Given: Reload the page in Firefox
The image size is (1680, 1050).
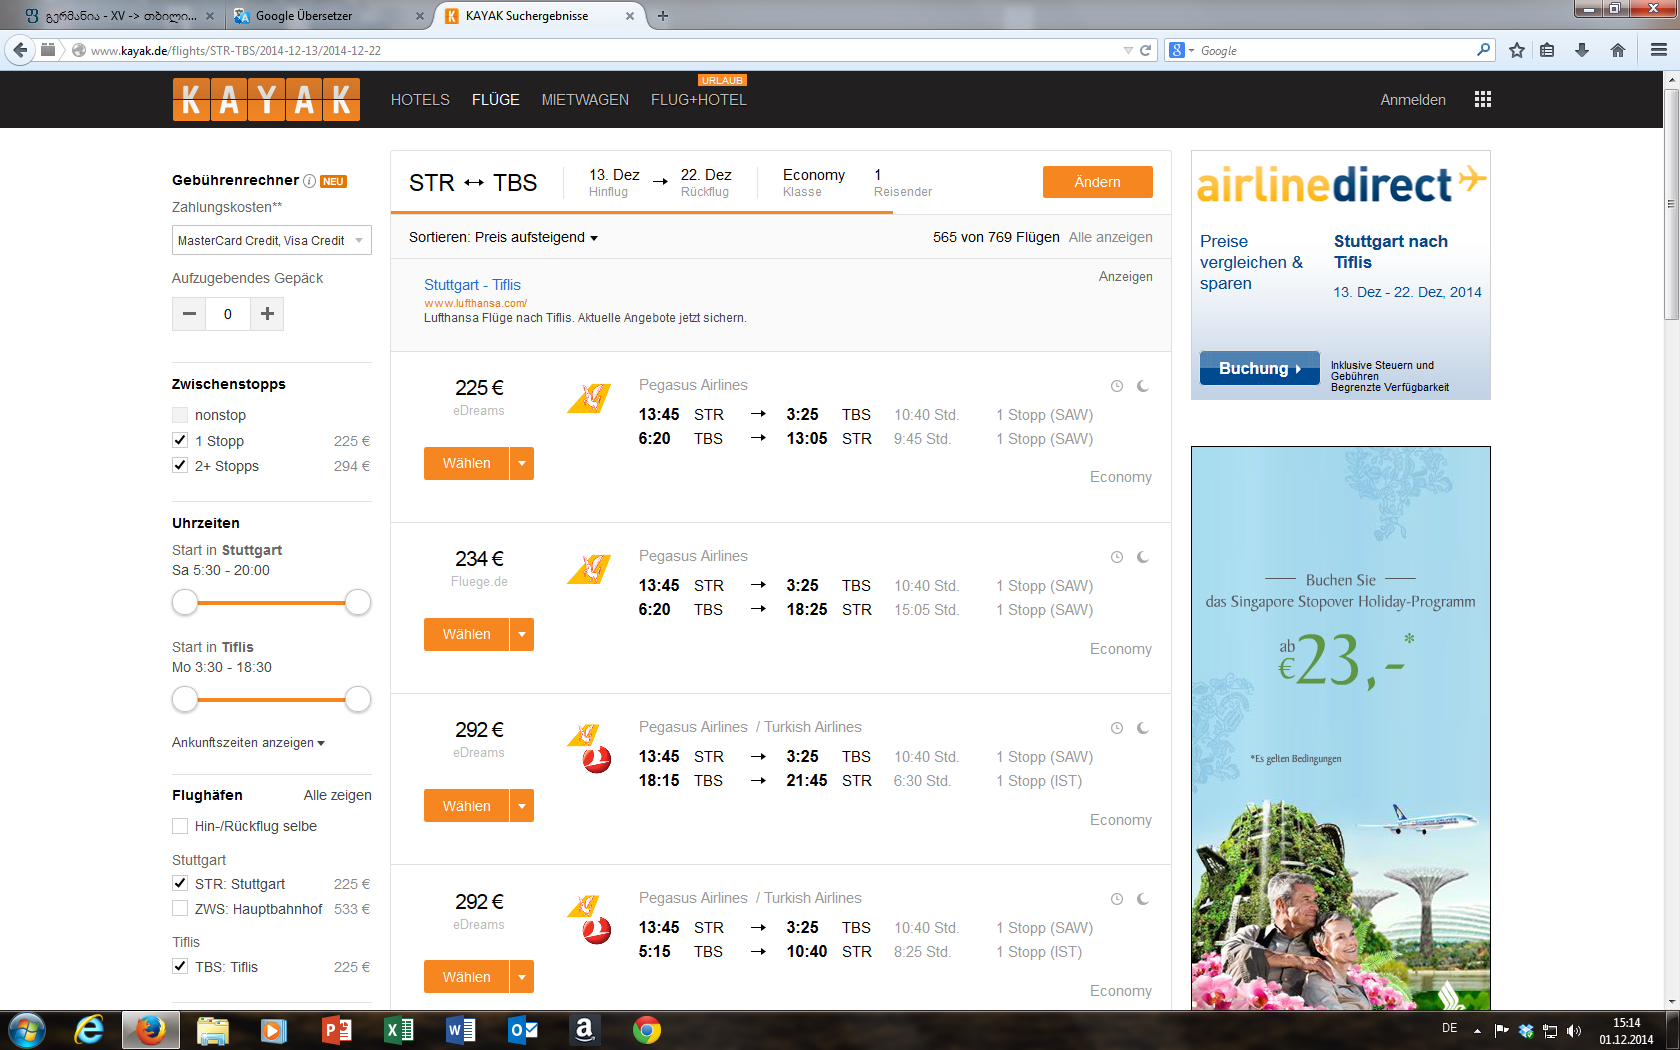Looking at the screenshot, I should (1146, 50).
